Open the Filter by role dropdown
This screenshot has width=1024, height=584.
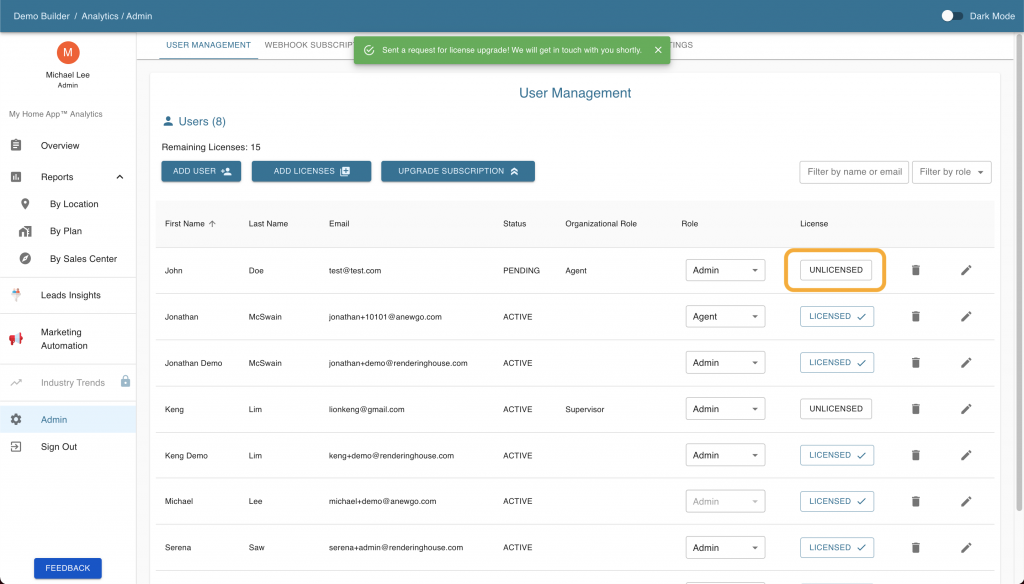(x=952, y=172)
